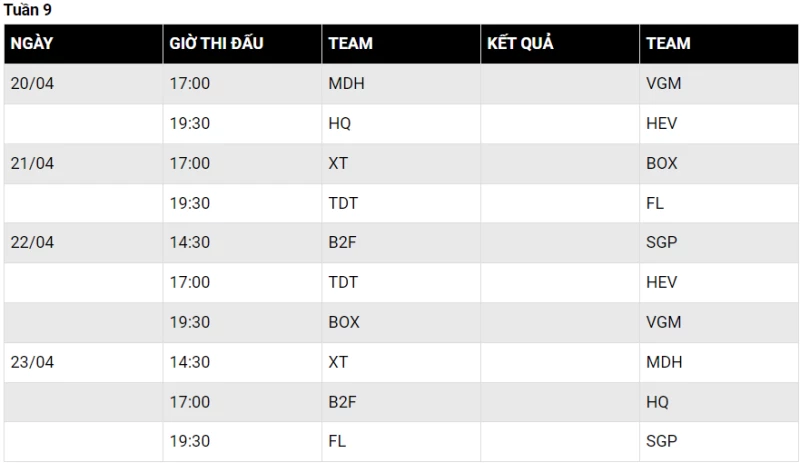
Task: Click the NGÀY column header
Action: 32,44
